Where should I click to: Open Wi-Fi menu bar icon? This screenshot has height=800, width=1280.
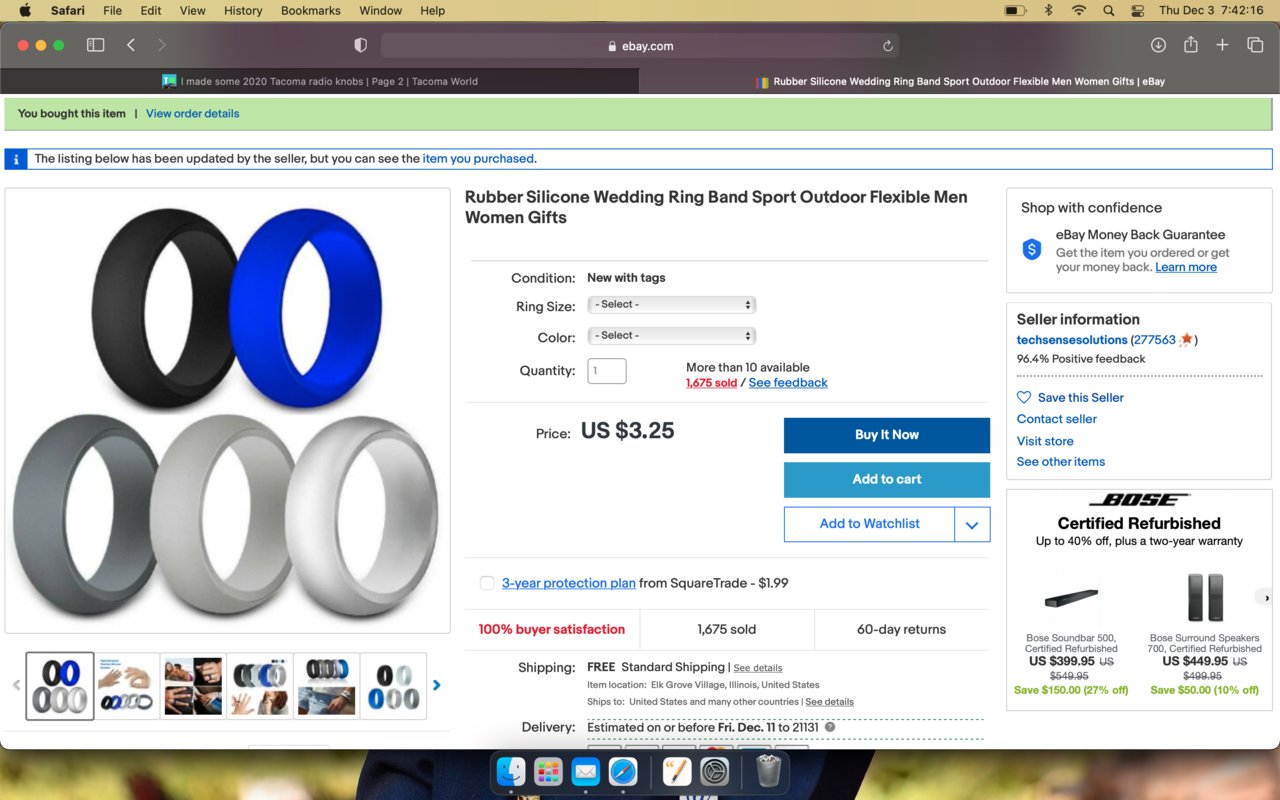(1078, 10)
